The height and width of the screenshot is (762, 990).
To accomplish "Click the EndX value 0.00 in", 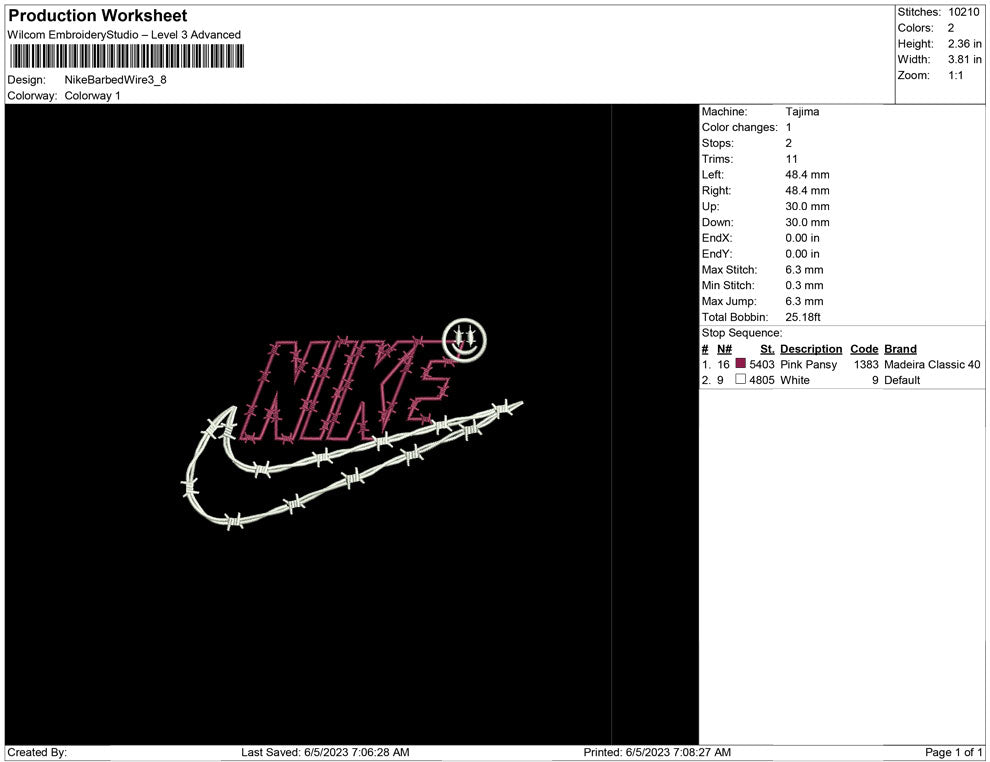I will coord(802,237).
